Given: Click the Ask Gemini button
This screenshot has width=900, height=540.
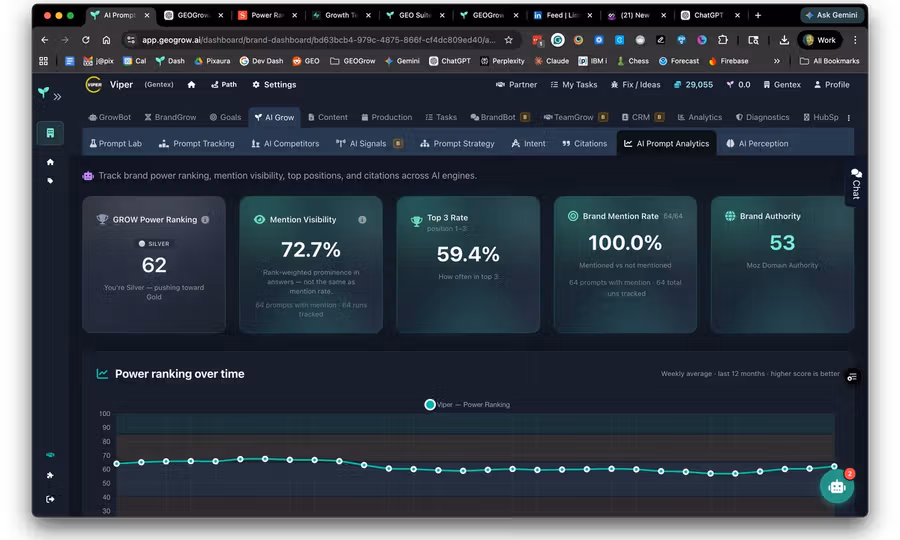Looking at the screenshot, I should click(832, 15).
